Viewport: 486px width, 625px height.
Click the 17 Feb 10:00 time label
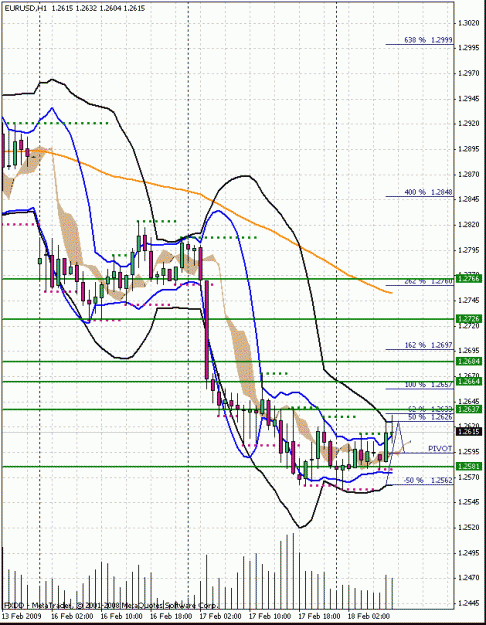point(270,617)
